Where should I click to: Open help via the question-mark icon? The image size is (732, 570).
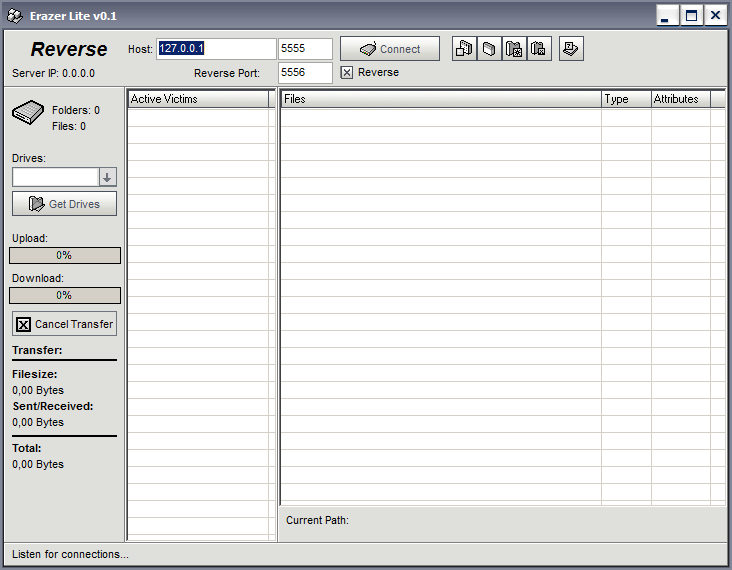pyautogui.click(x=571, y=49)
